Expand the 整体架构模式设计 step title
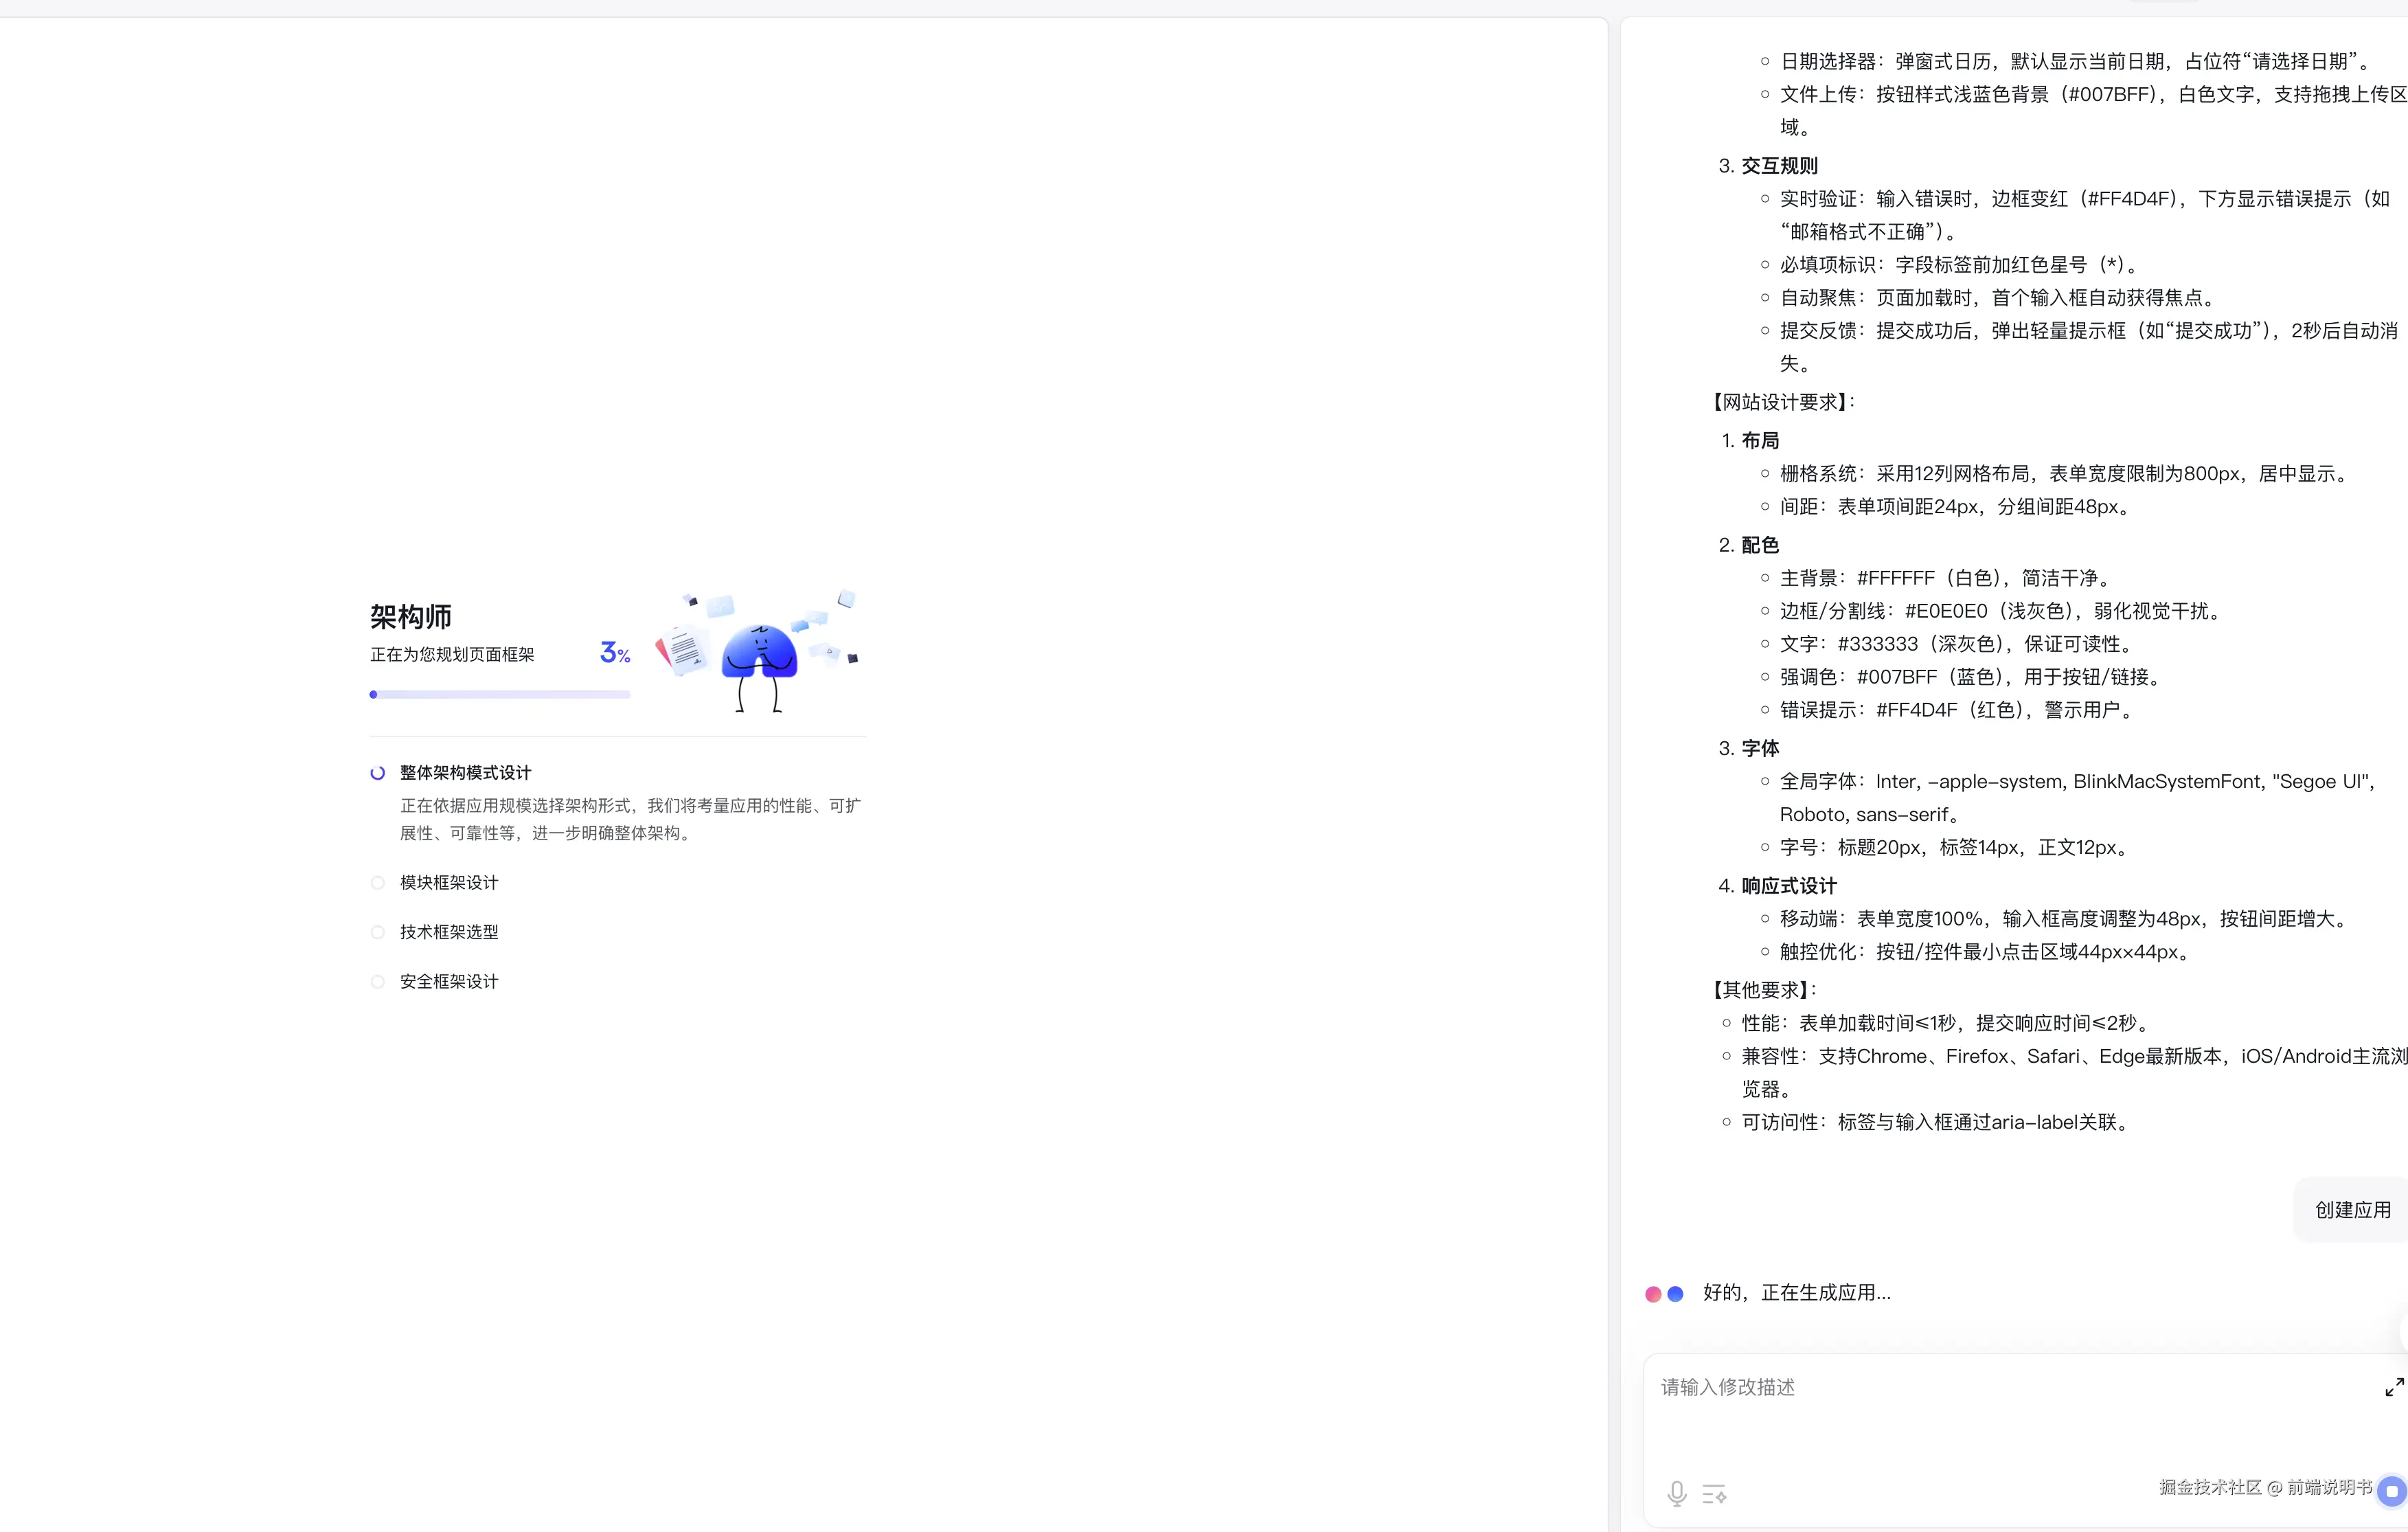Image resolution: width=2408 pixels, height=1532 pixels. coord(465,773)
